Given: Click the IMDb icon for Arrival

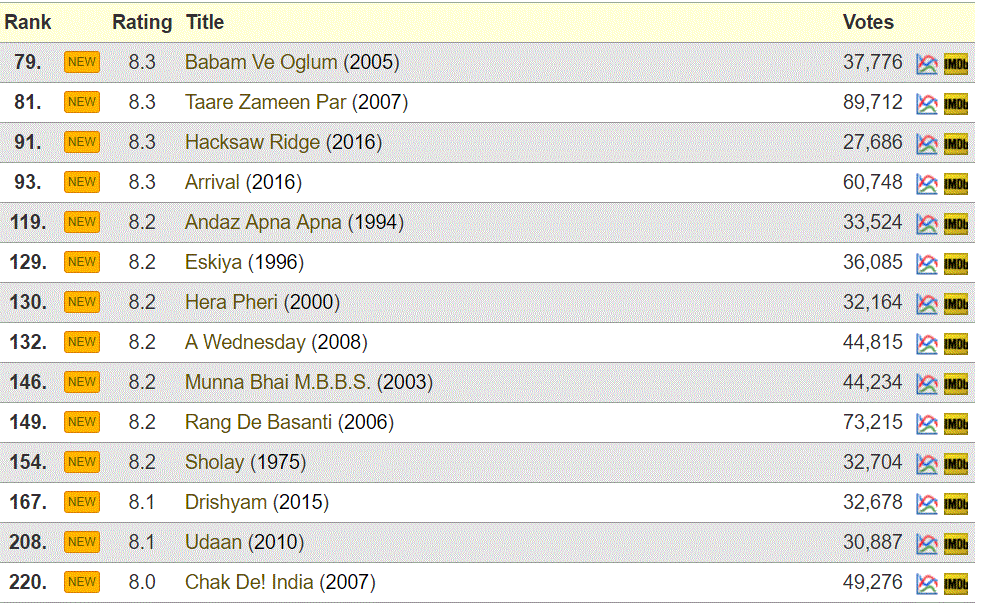Looking at the screenshot, I should pyautogui.click(x=956, y=184).
